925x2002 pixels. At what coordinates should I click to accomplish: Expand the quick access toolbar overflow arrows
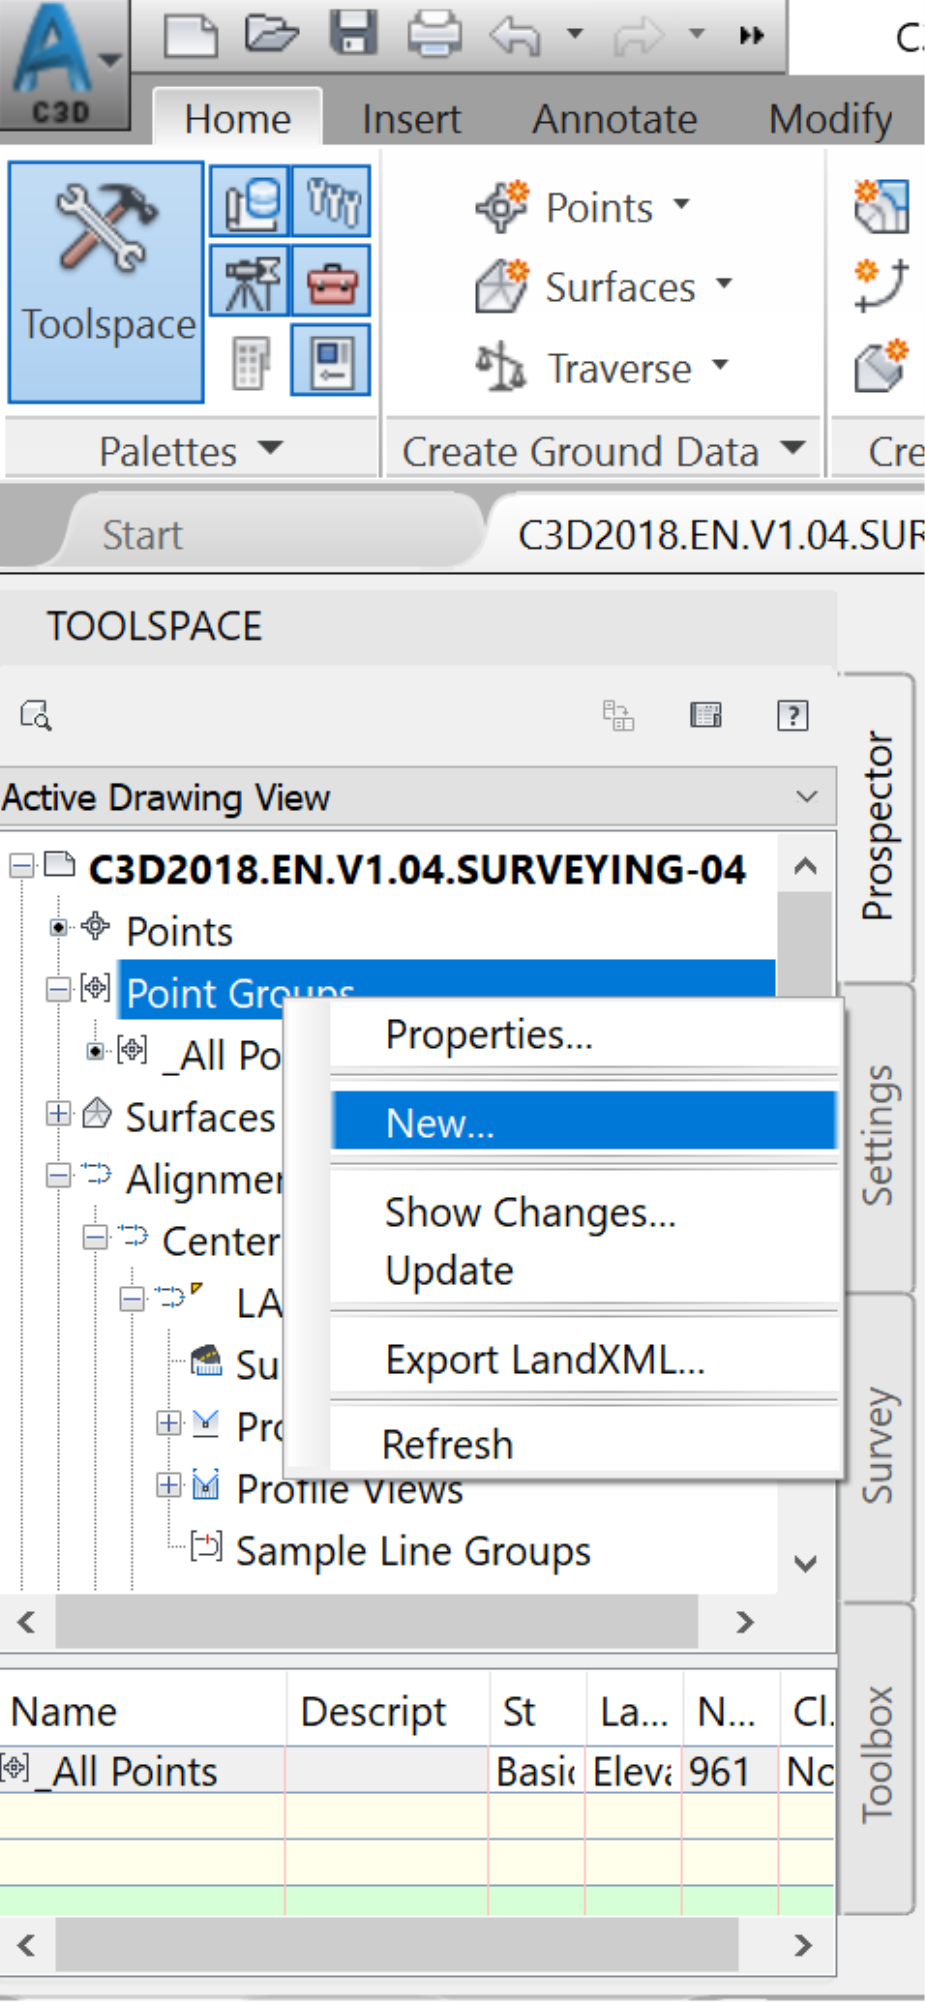751,36
